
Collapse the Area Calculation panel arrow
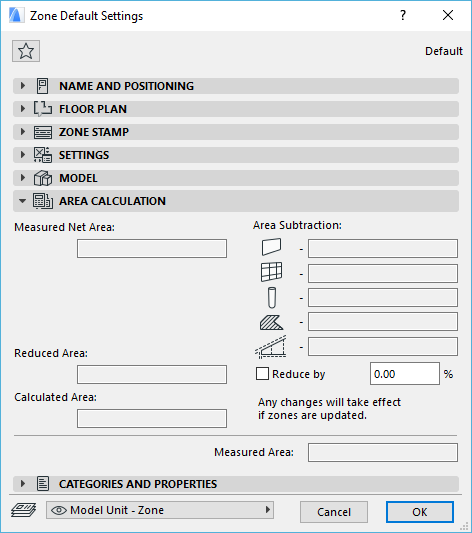point(22,201)
